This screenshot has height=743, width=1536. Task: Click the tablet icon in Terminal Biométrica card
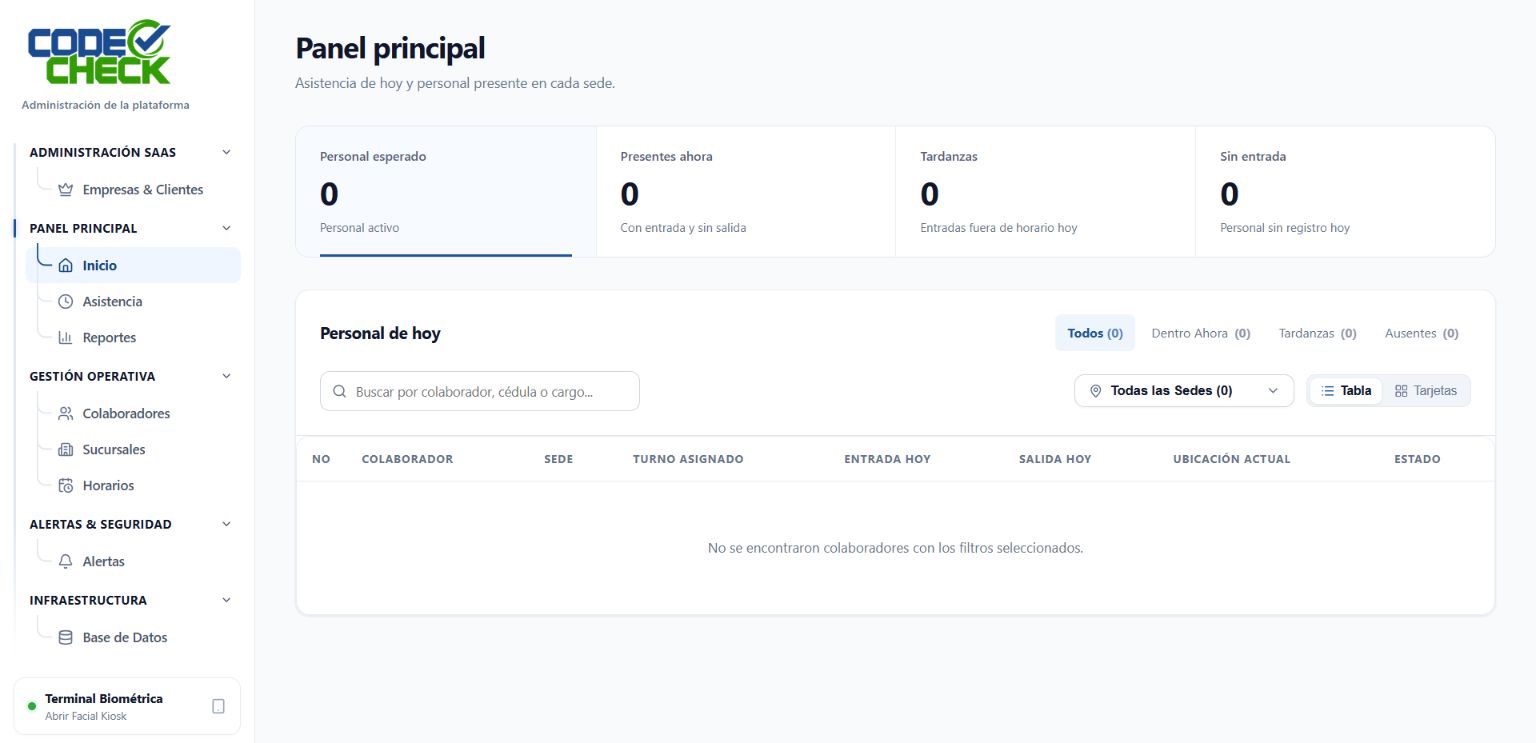tap(218, 706)
